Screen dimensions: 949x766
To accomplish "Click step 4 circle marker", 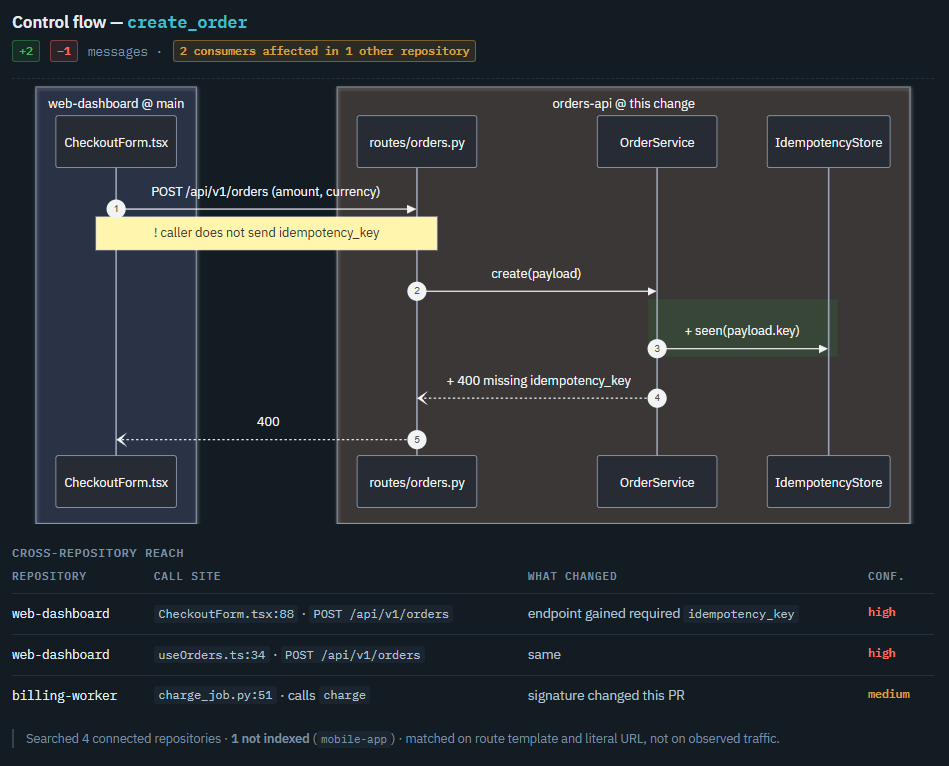I will (657, 398).
